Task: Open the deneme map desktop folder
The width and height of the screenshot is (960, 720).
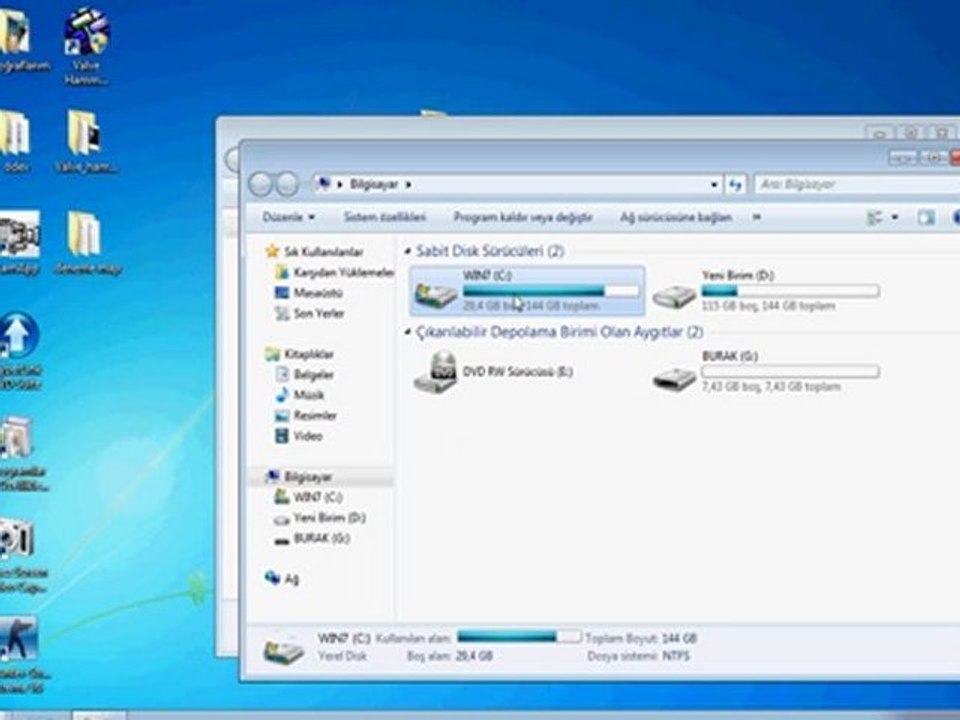Action: (87, 243)
